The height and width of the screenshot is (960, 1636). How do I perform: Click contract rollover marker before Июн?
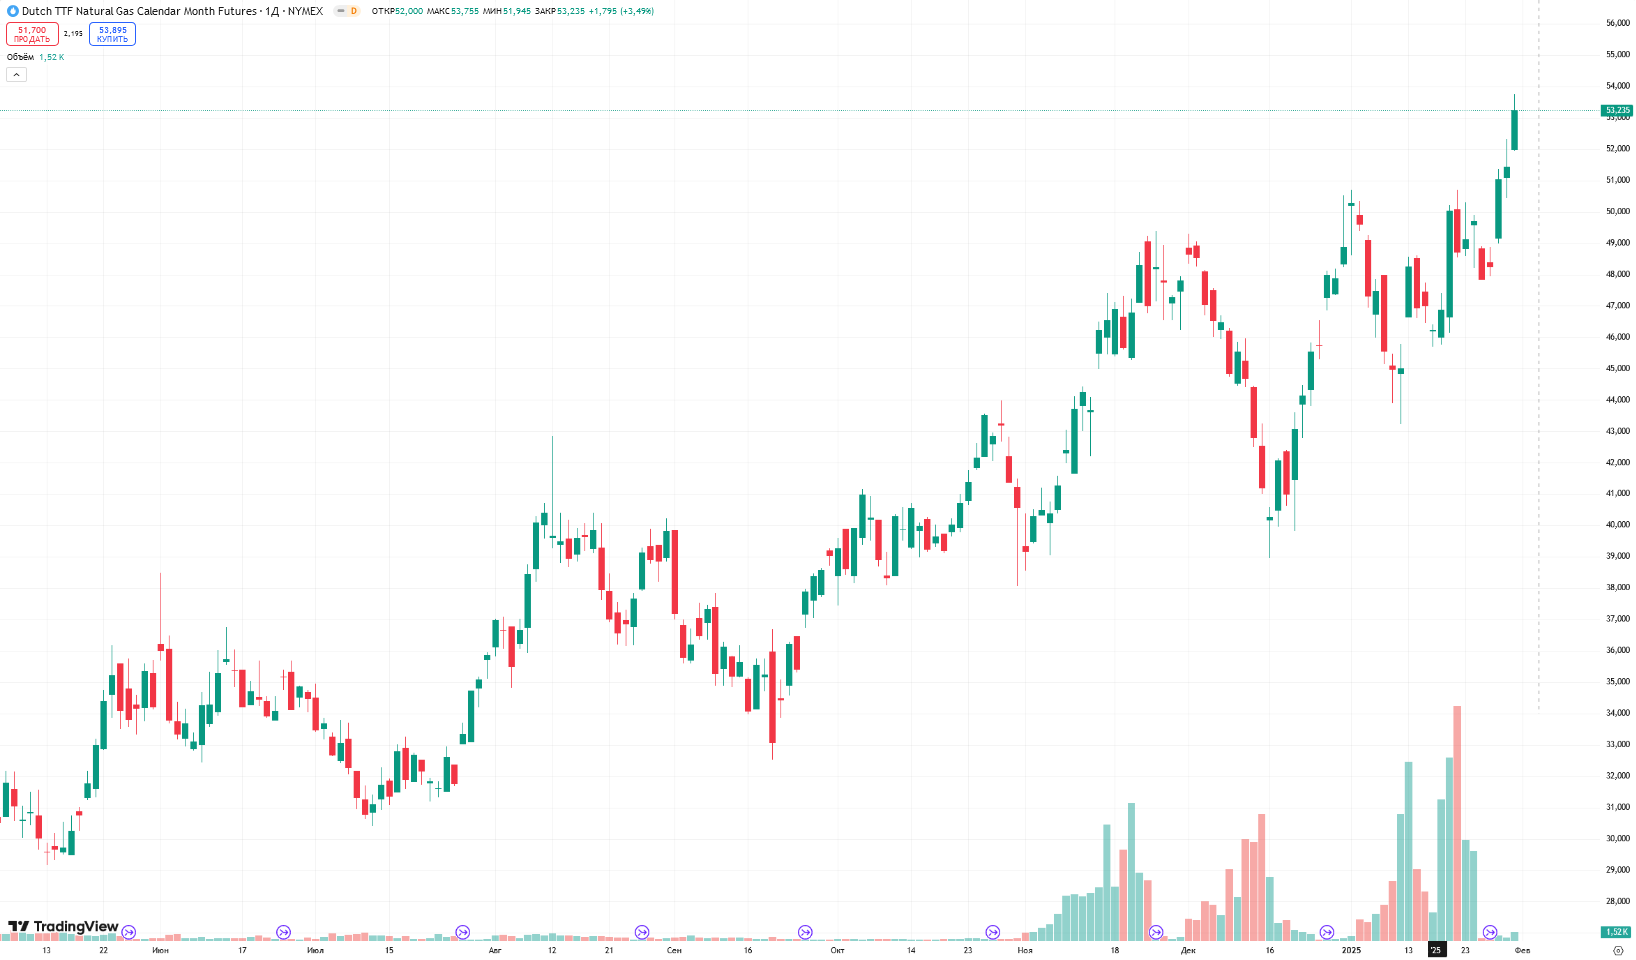[129, 932]
